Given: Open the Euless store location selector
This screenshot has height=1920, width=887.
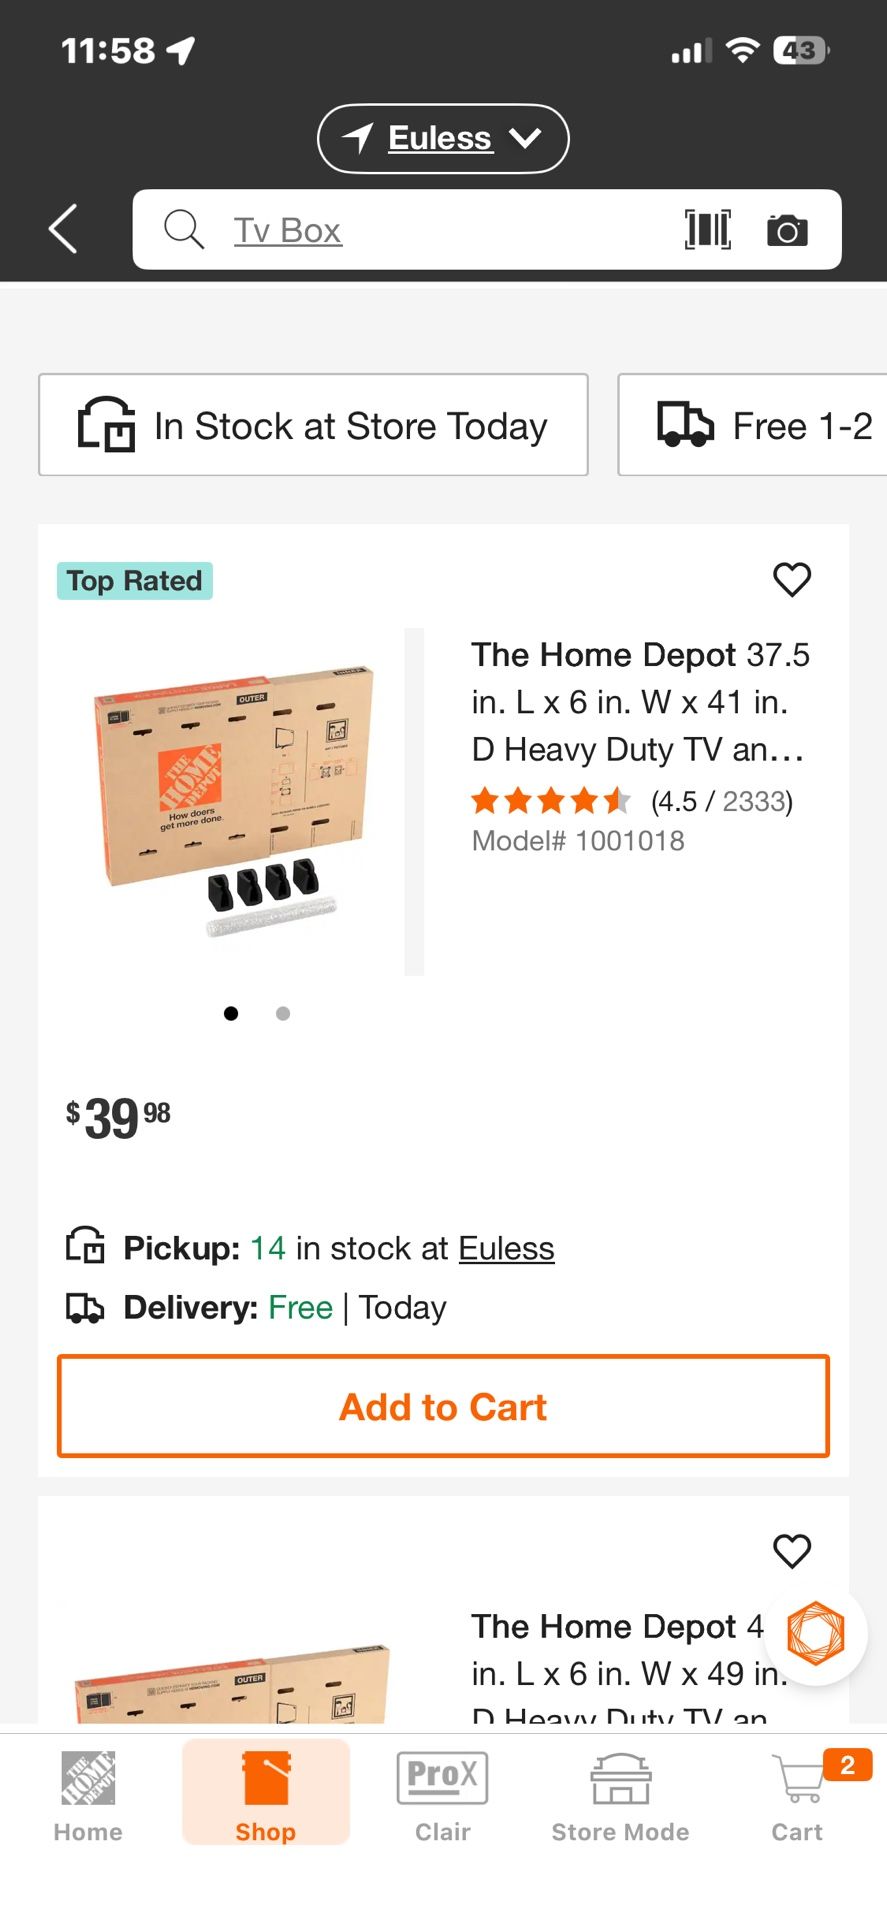Looking at the screenshot, I should [x=442, y=138].
